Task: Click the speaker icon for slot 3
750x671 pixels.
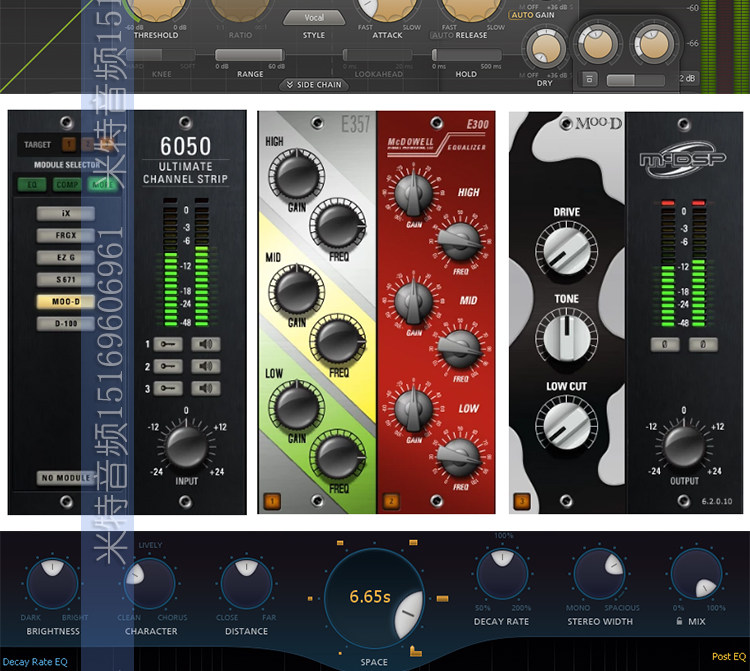Action: [x=206, y=388]
